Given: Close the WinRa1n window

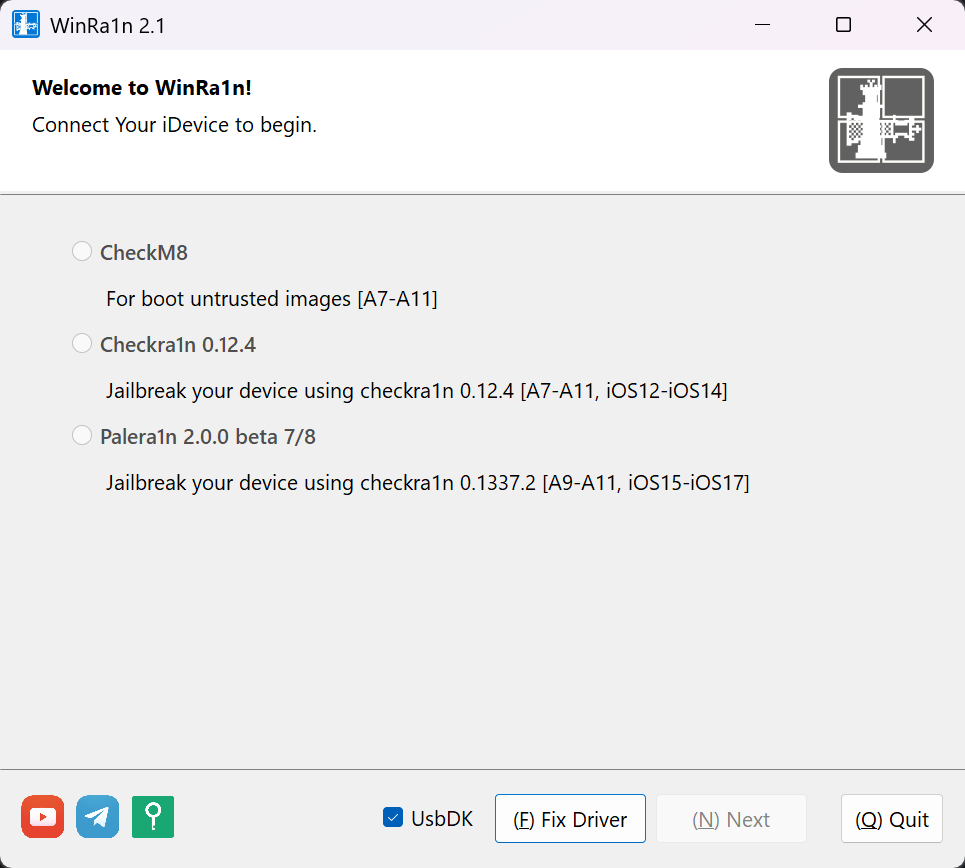Looking at the screenshot, I should click(x=924, y=25).
